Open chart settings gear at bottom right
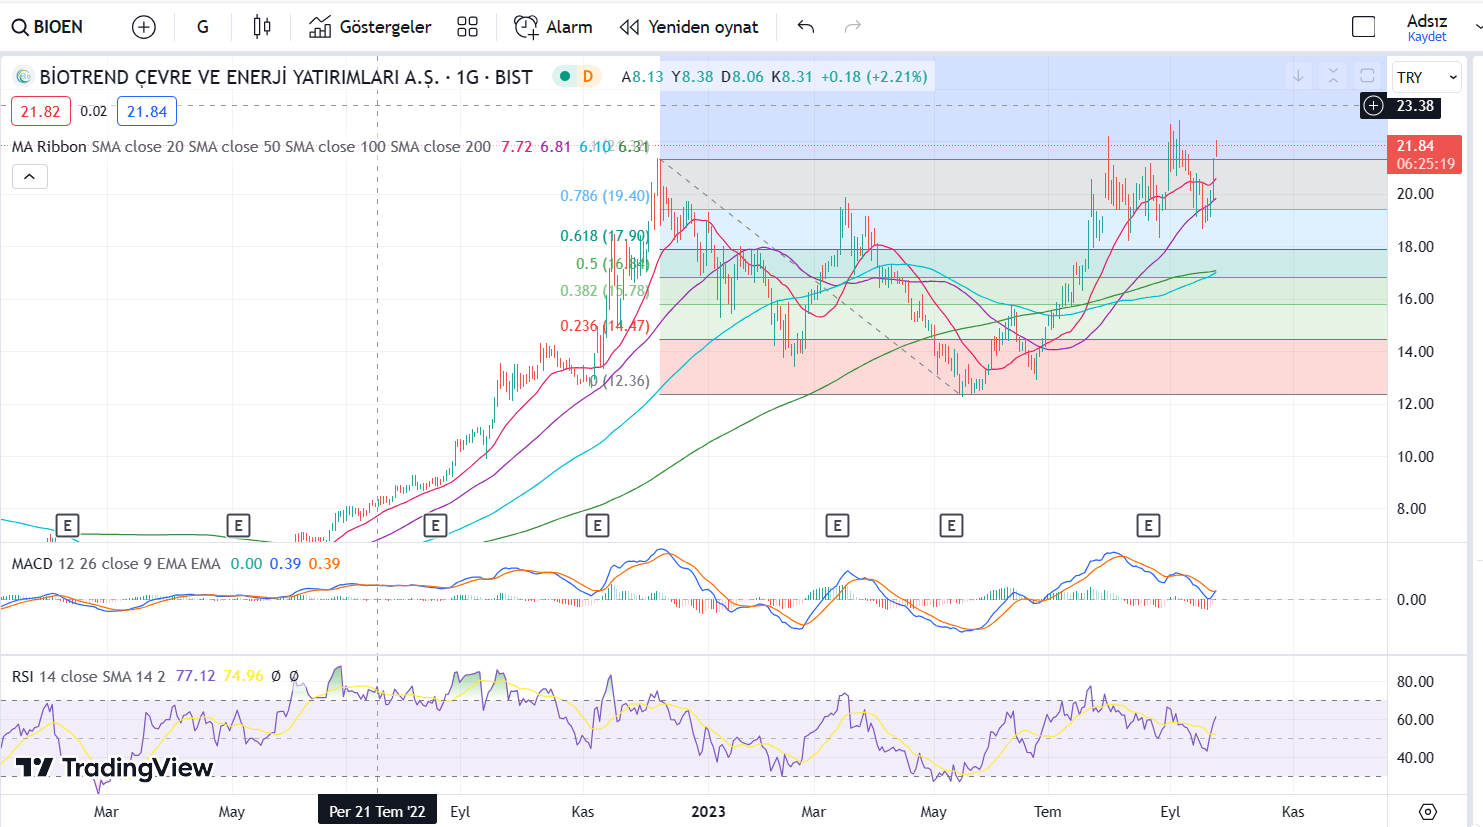Image resolution: width=1483 pixels, height=827 pixels. click(1428, 811)
